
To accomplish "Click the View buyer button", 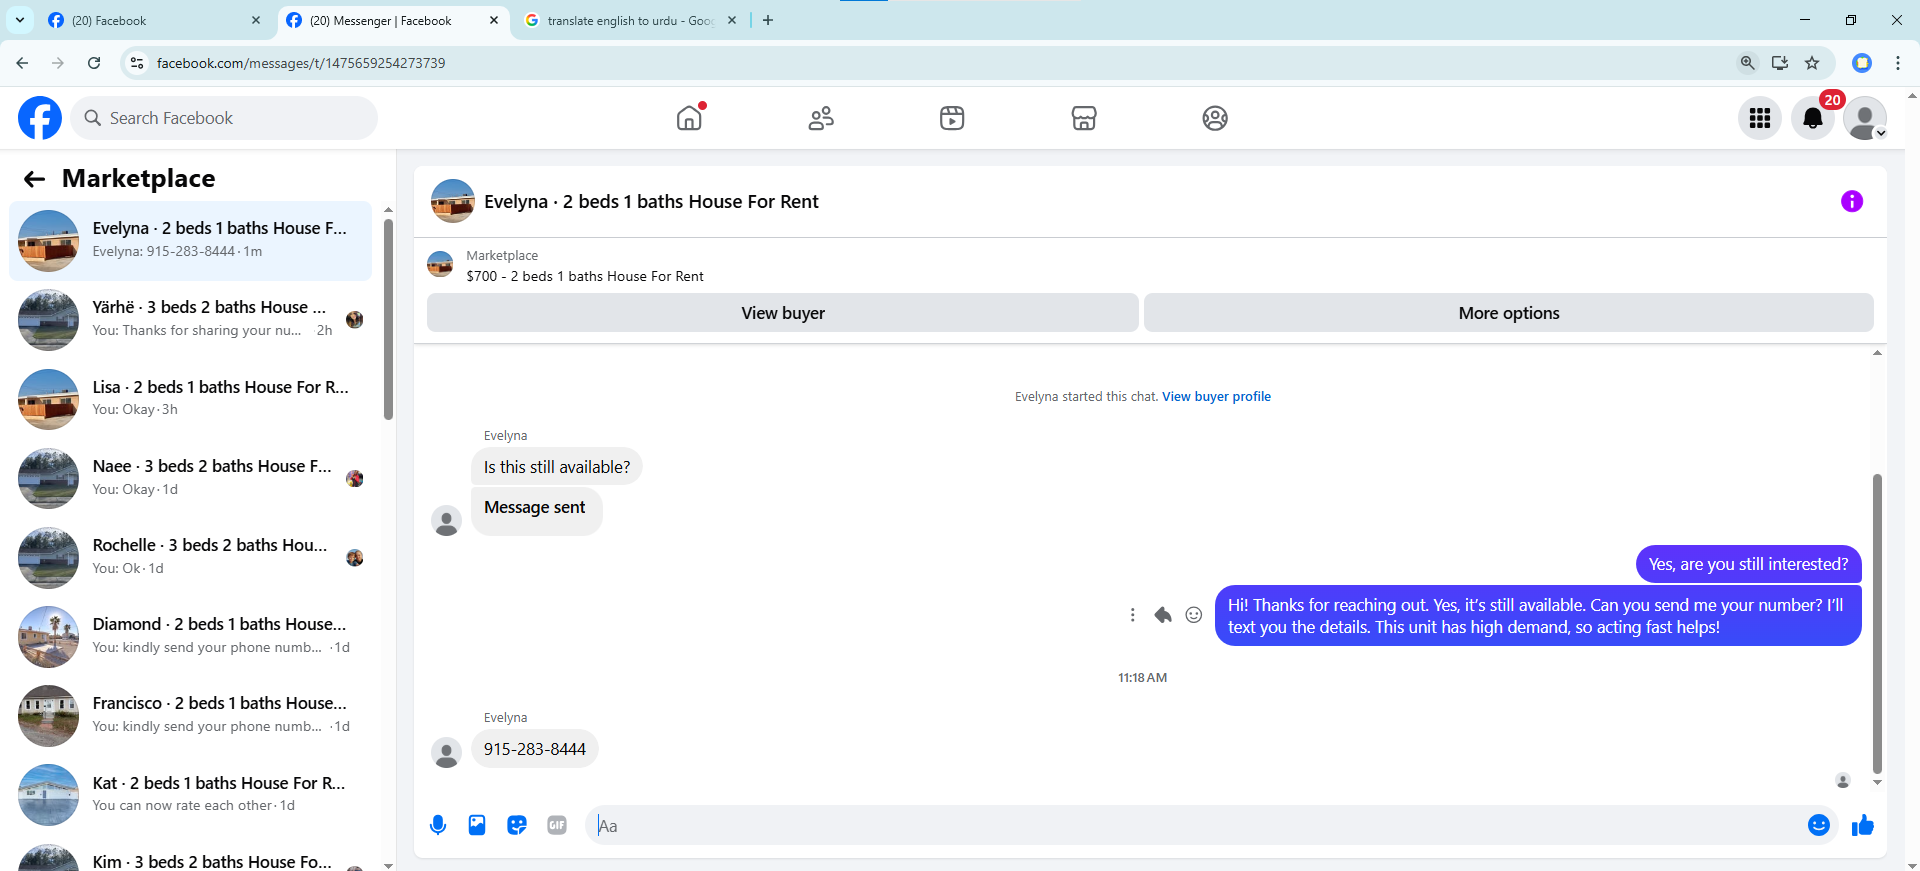I will point(782,313).
